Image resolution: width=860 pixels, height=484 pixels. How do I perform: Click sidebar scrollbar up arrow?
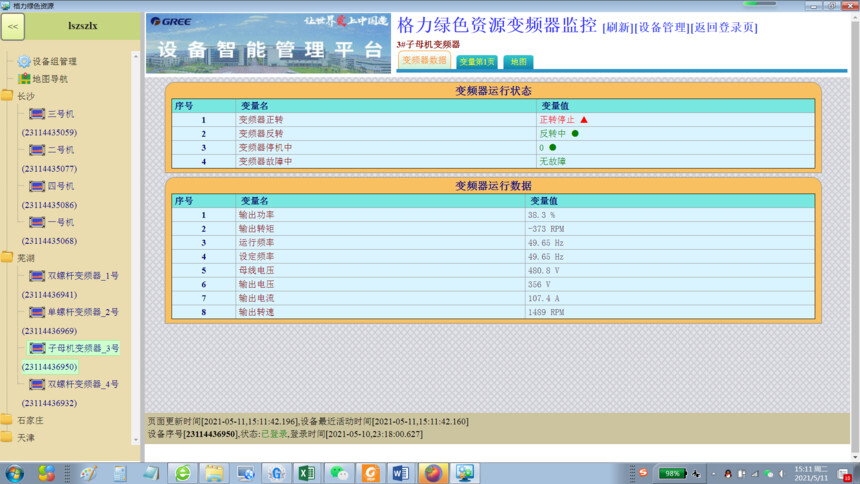pos(135,57)
